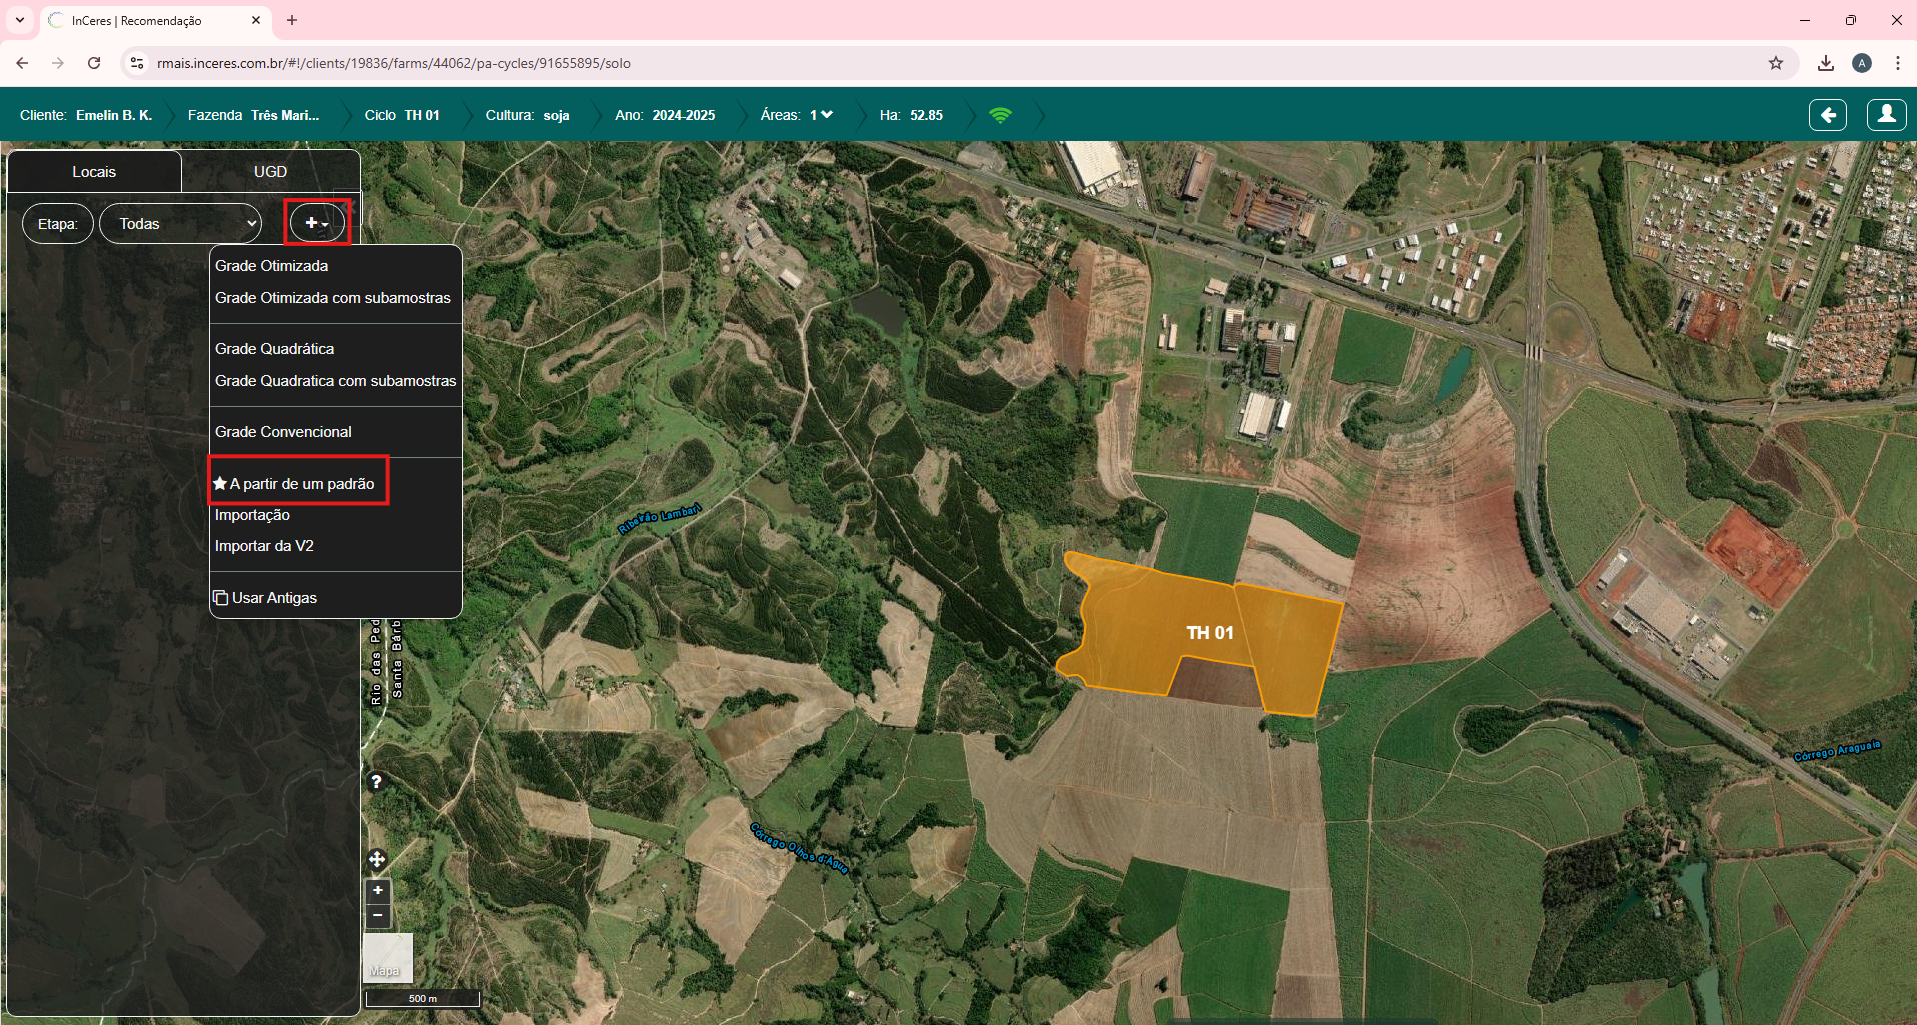Open the Chrome three-dot menu
Image resolution: width=1917 pixels, height=1025 pixels.
click(x=1898, y=63)
